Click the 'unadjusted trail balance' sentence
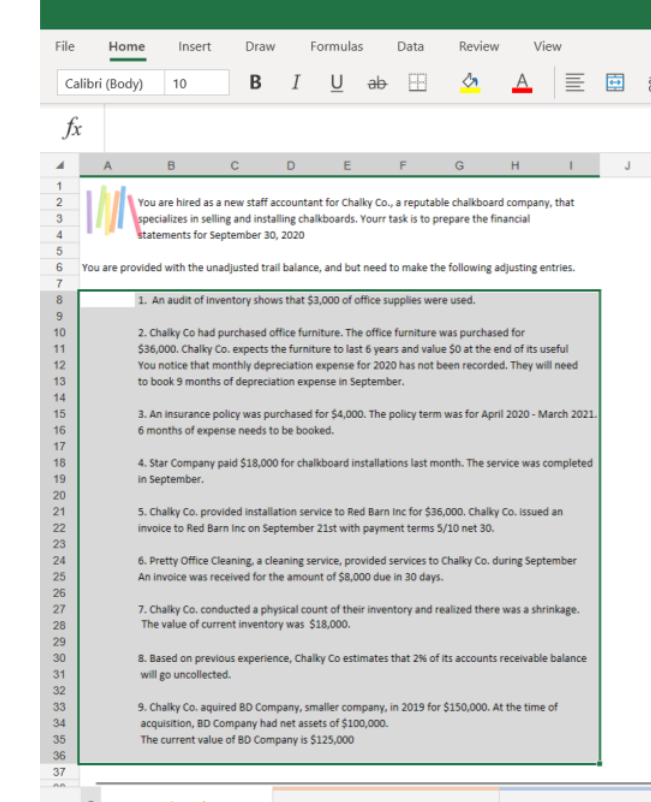Viewport: 651px width, 802px height. pyautogui.click(x=328, y=268)
